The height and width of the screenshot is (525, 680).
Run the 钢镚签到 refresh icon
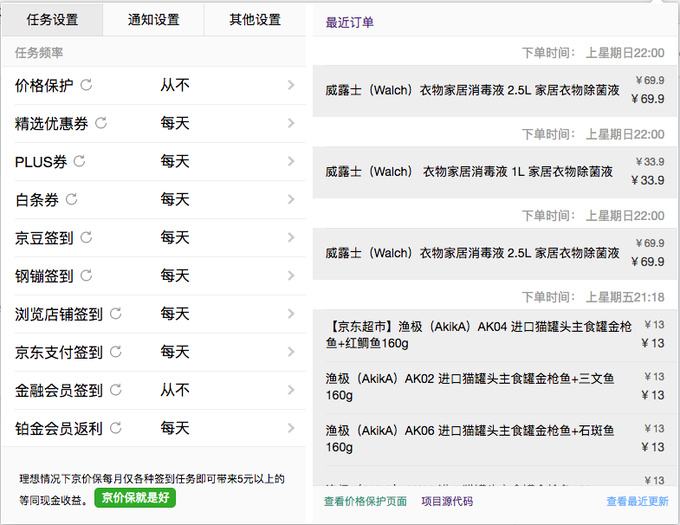pos(86,275)
